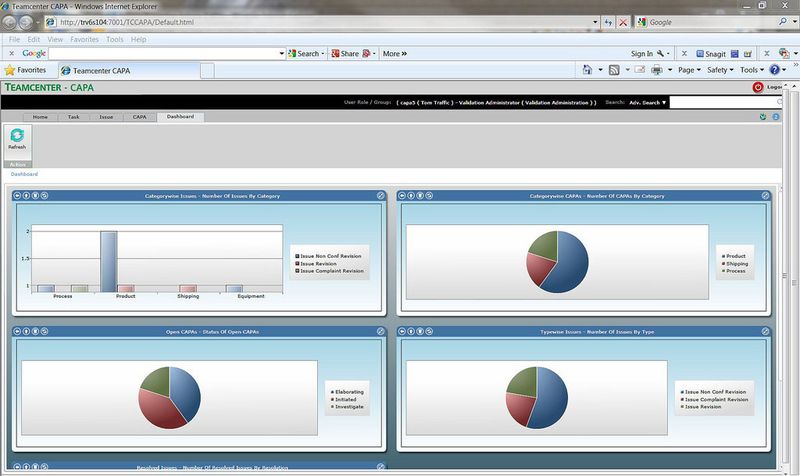The image size is (800, 476).
Task: Click the Google toolbar wrench settings icon
Action: pos(660,54)
